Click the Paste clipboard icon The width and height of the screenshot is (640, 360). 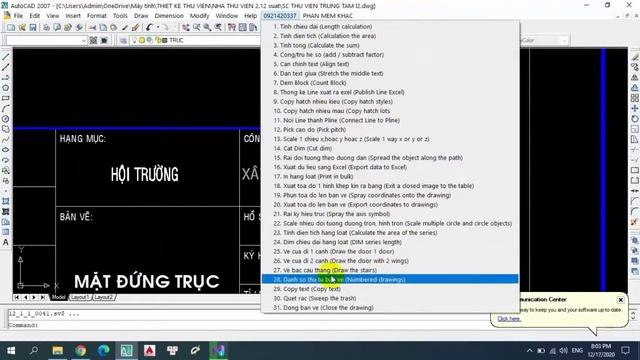tap(114, 27)
